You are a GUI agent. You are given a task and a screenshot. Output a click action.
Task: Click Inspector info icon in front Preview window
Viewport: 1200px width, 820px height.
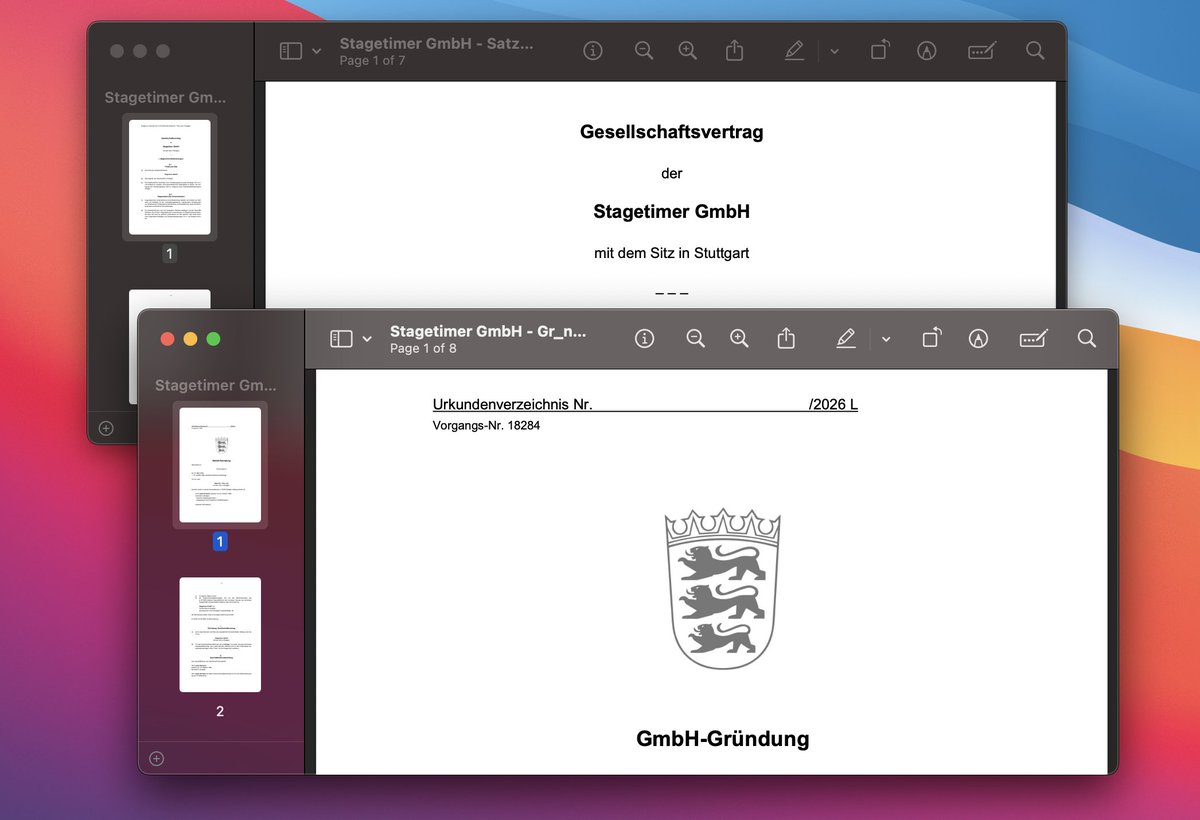tap(644, 339)
